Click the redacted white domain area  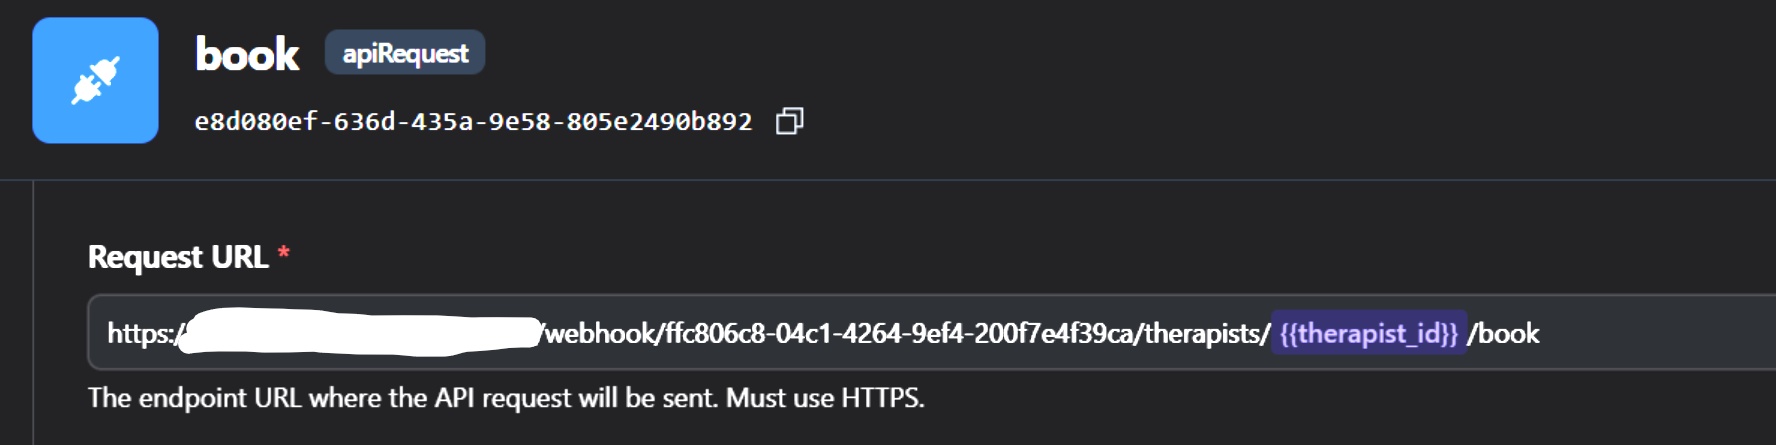360,333
